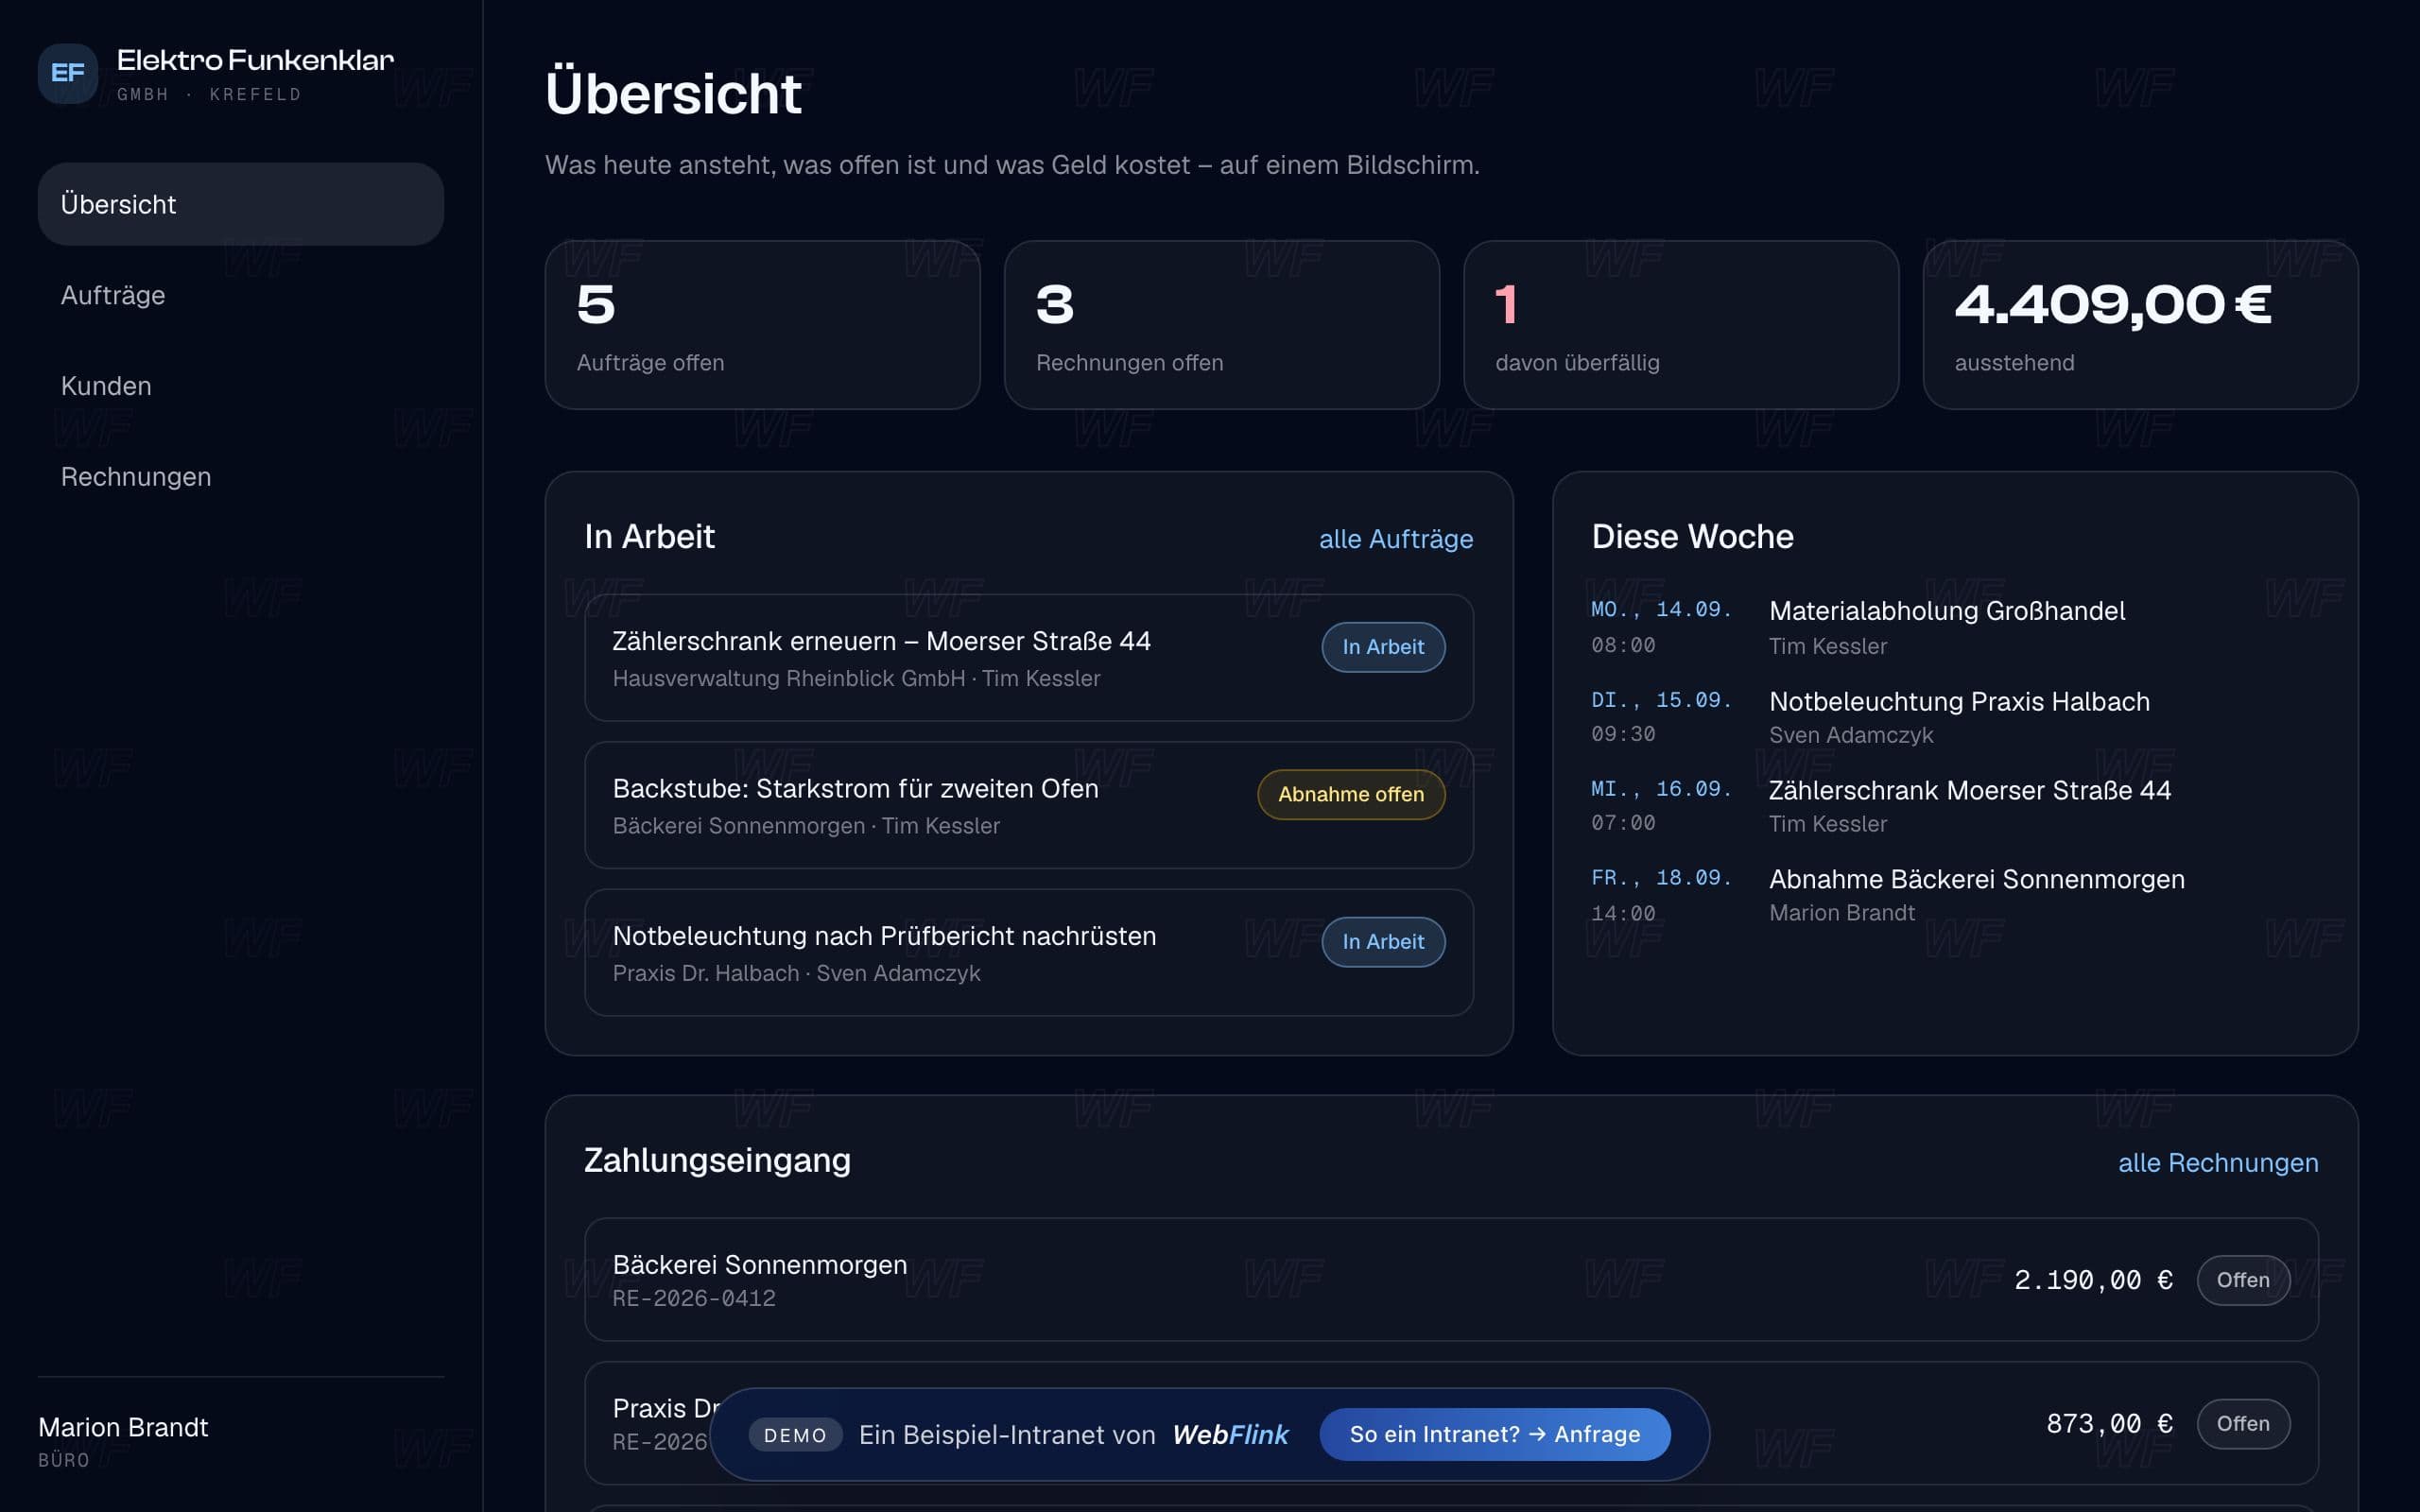Click the 'Abnahme offen' status badge

point(1351,794)
